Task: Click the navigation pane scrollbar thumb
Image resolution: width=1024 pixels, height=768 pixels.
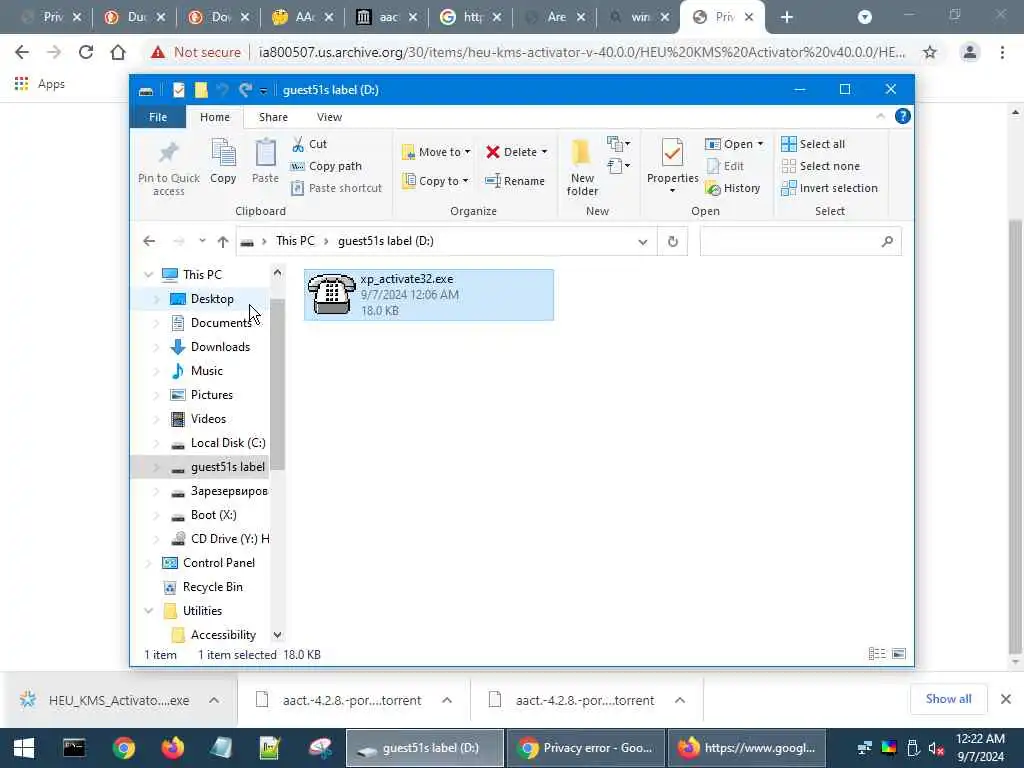Action: point(278,384)
